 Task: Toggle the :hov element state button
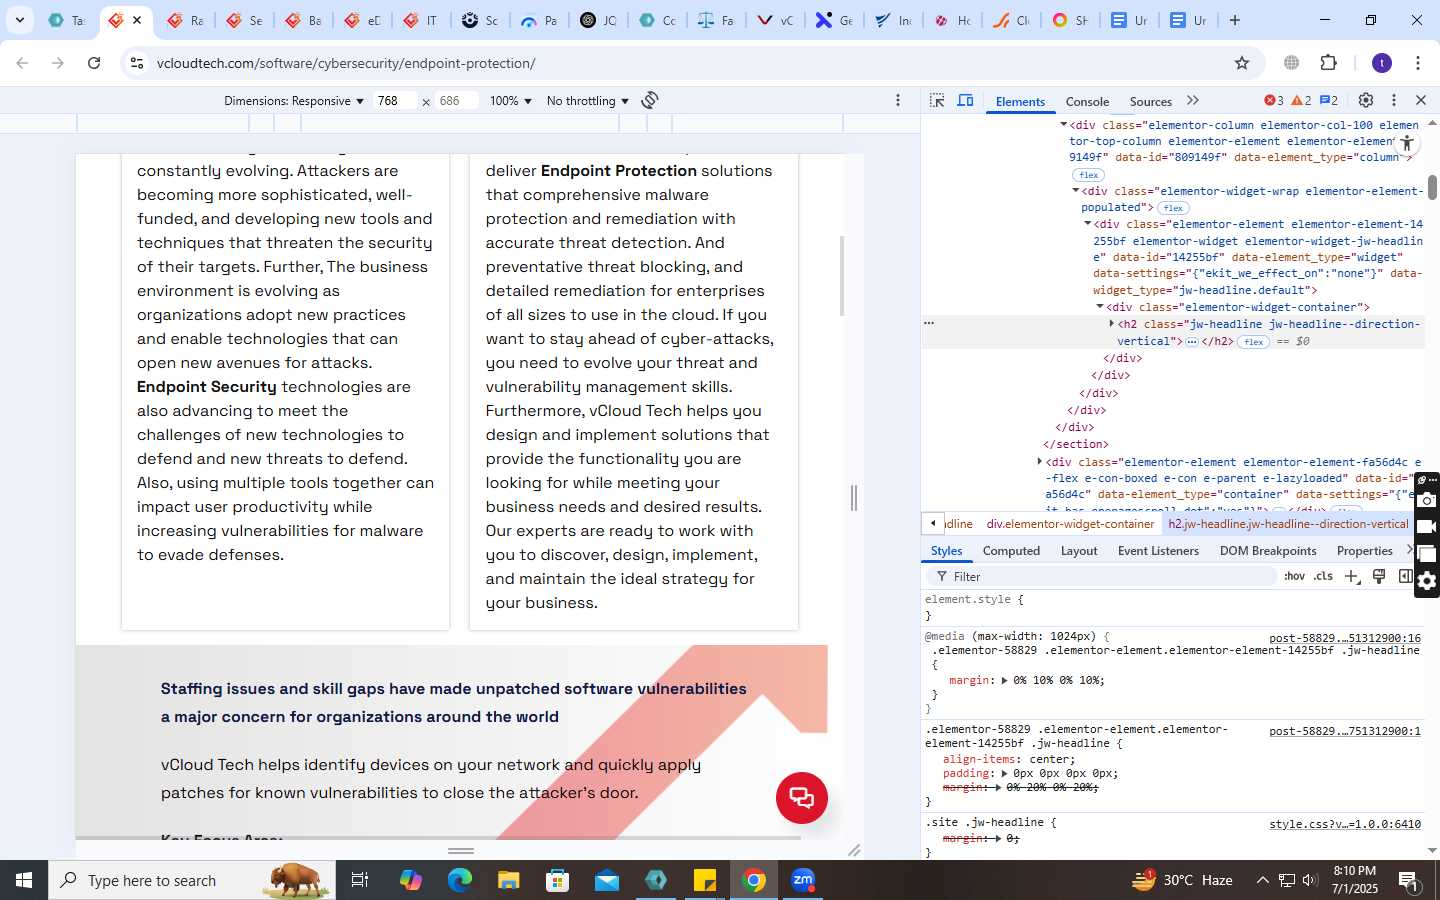(x=1295, y=576)
